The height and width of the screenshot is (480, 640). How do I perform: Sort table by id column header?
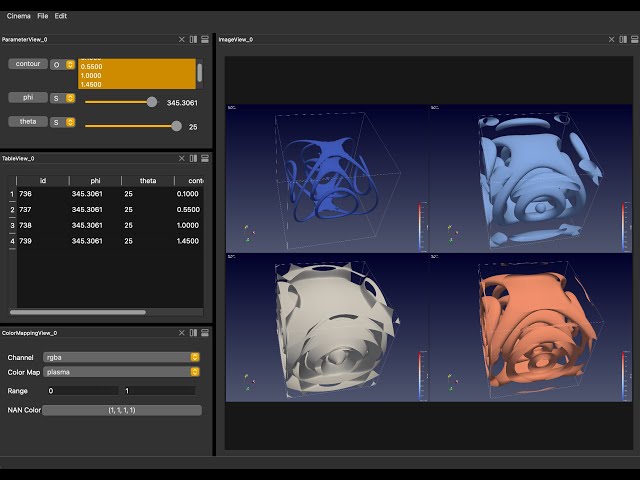(x=43, y=180)
